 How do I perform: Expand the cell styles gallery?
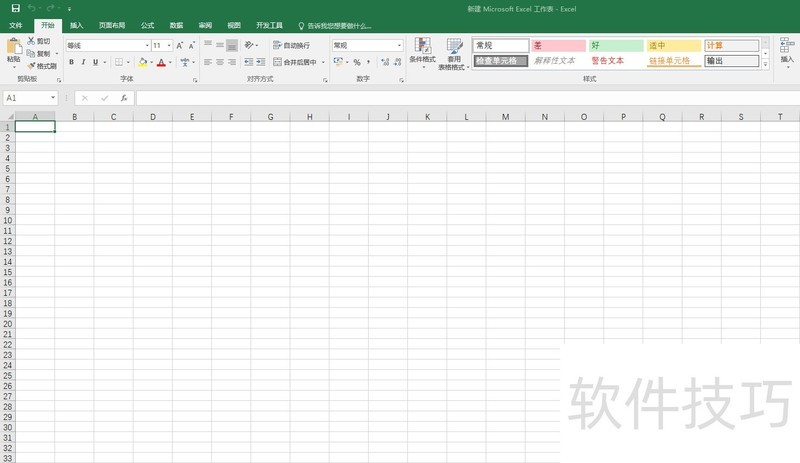[x=765, y=64]
